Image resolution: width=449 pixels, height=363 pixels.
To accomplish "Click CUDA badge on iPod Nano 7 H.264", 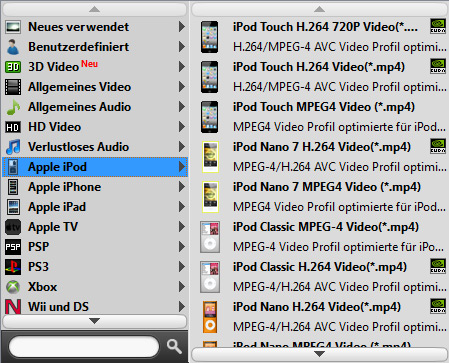I will pyautogui.click(x=438, y=146).
